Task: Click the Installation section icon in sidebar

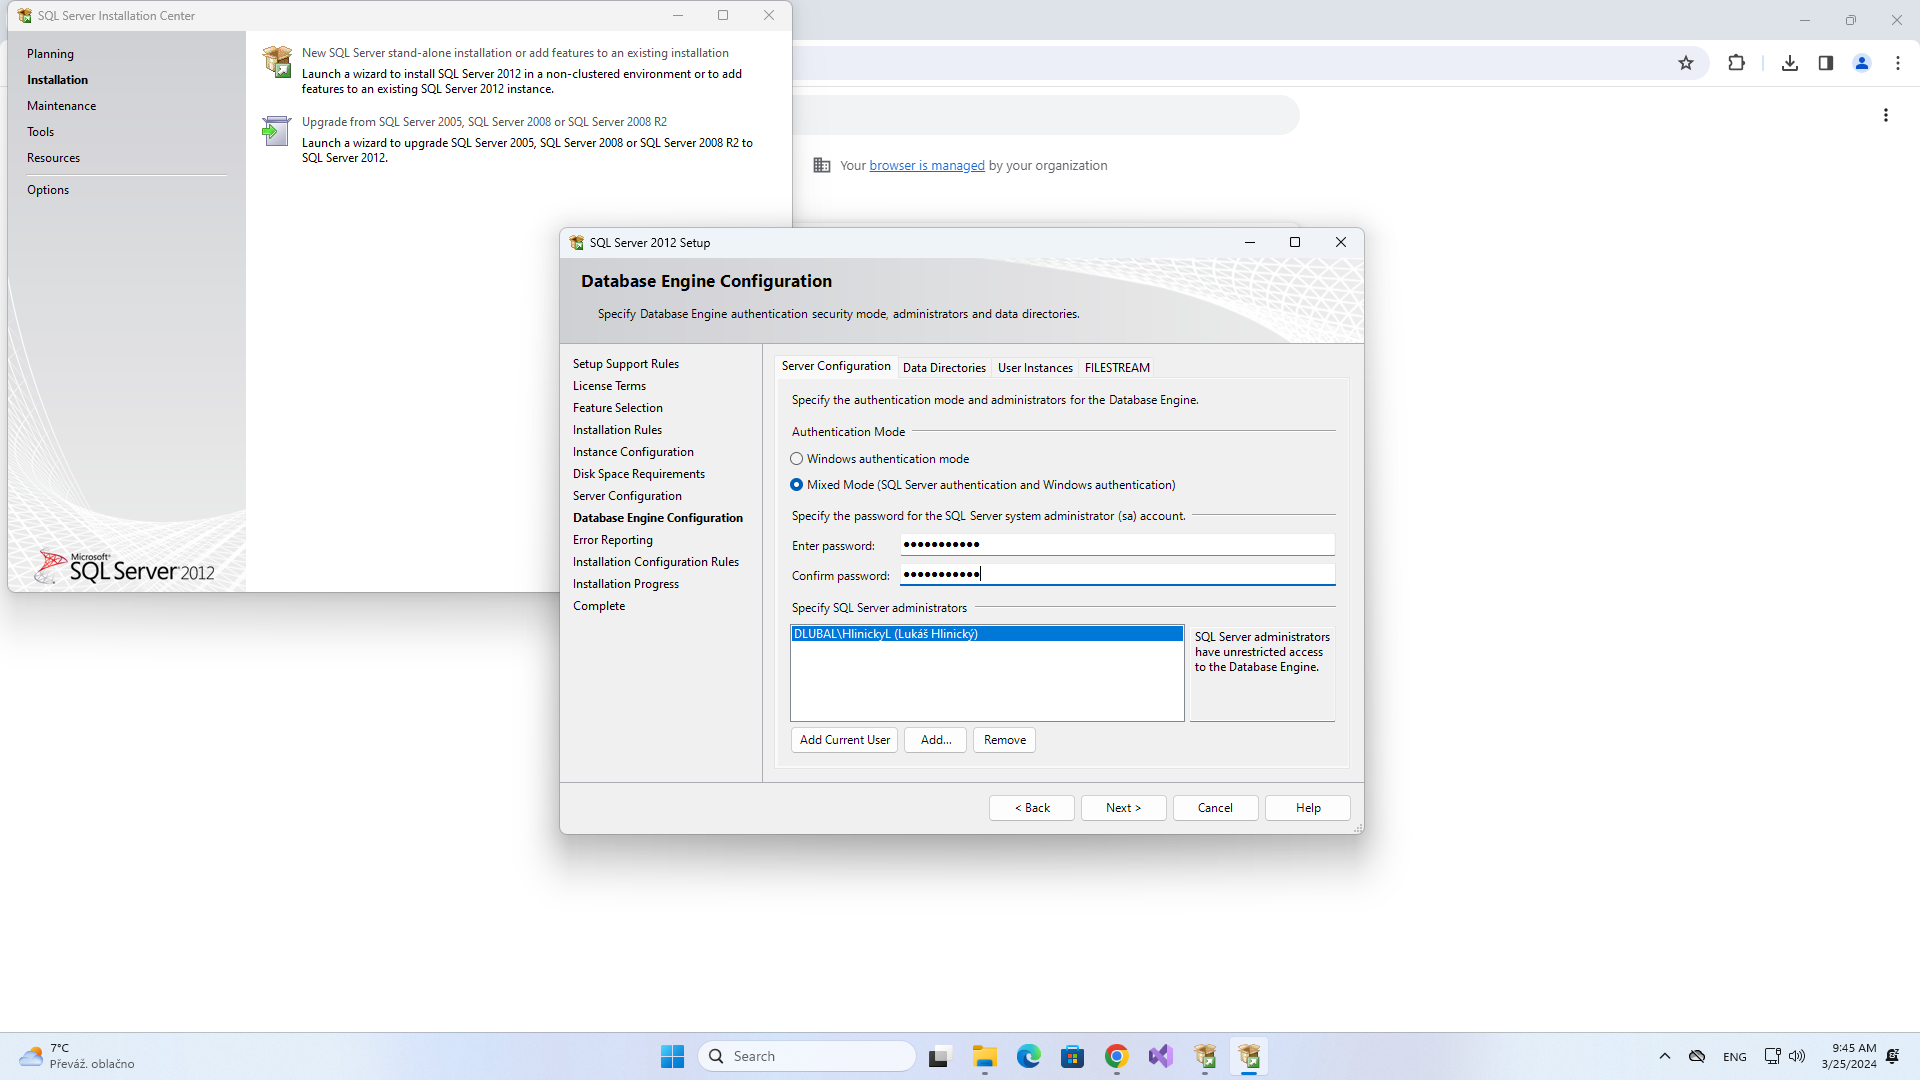Action: tap(58, 79)
